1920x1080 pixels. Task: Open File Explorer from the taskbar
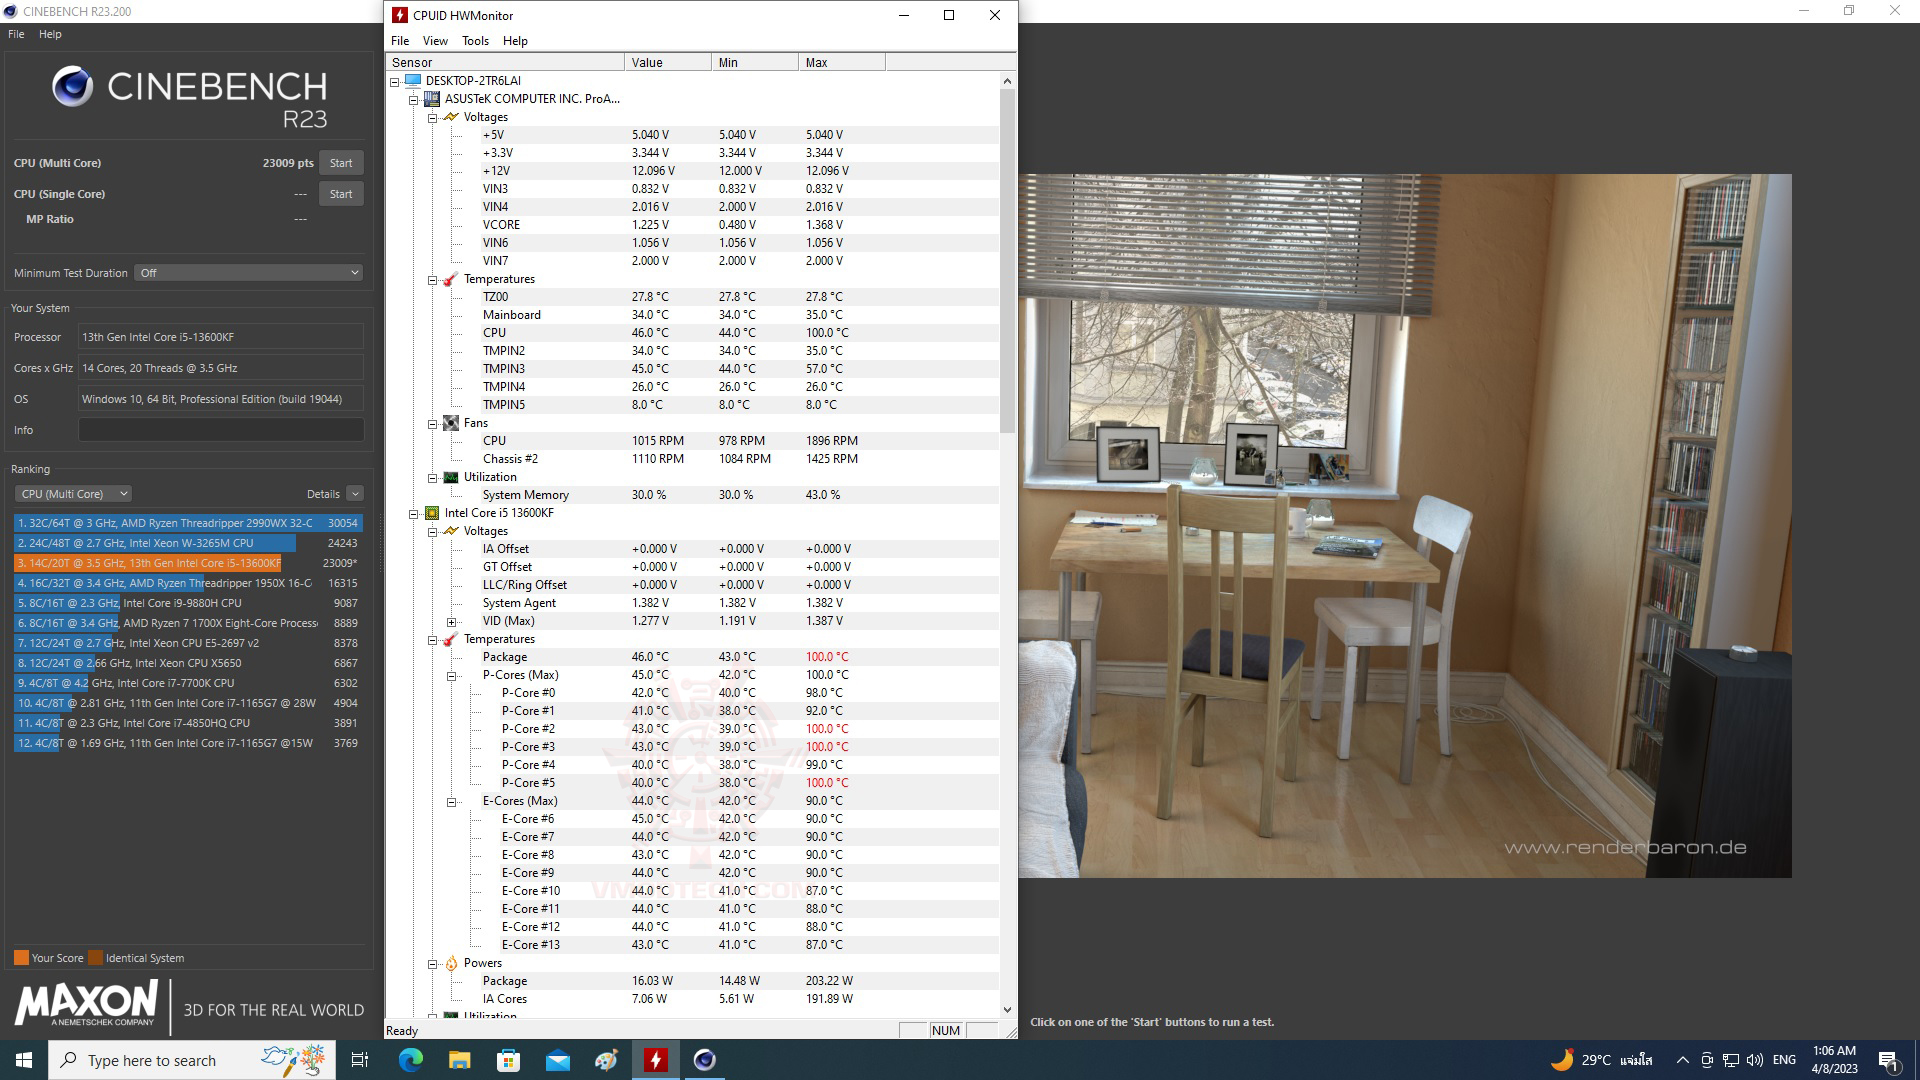459,1060
